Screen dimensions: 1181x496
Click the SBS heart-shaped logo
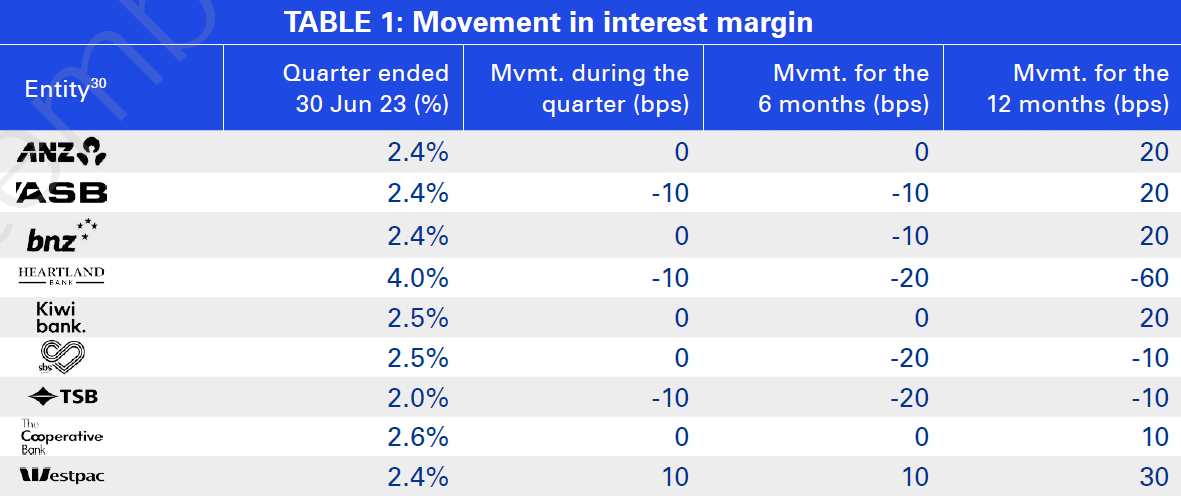[61, 356]
